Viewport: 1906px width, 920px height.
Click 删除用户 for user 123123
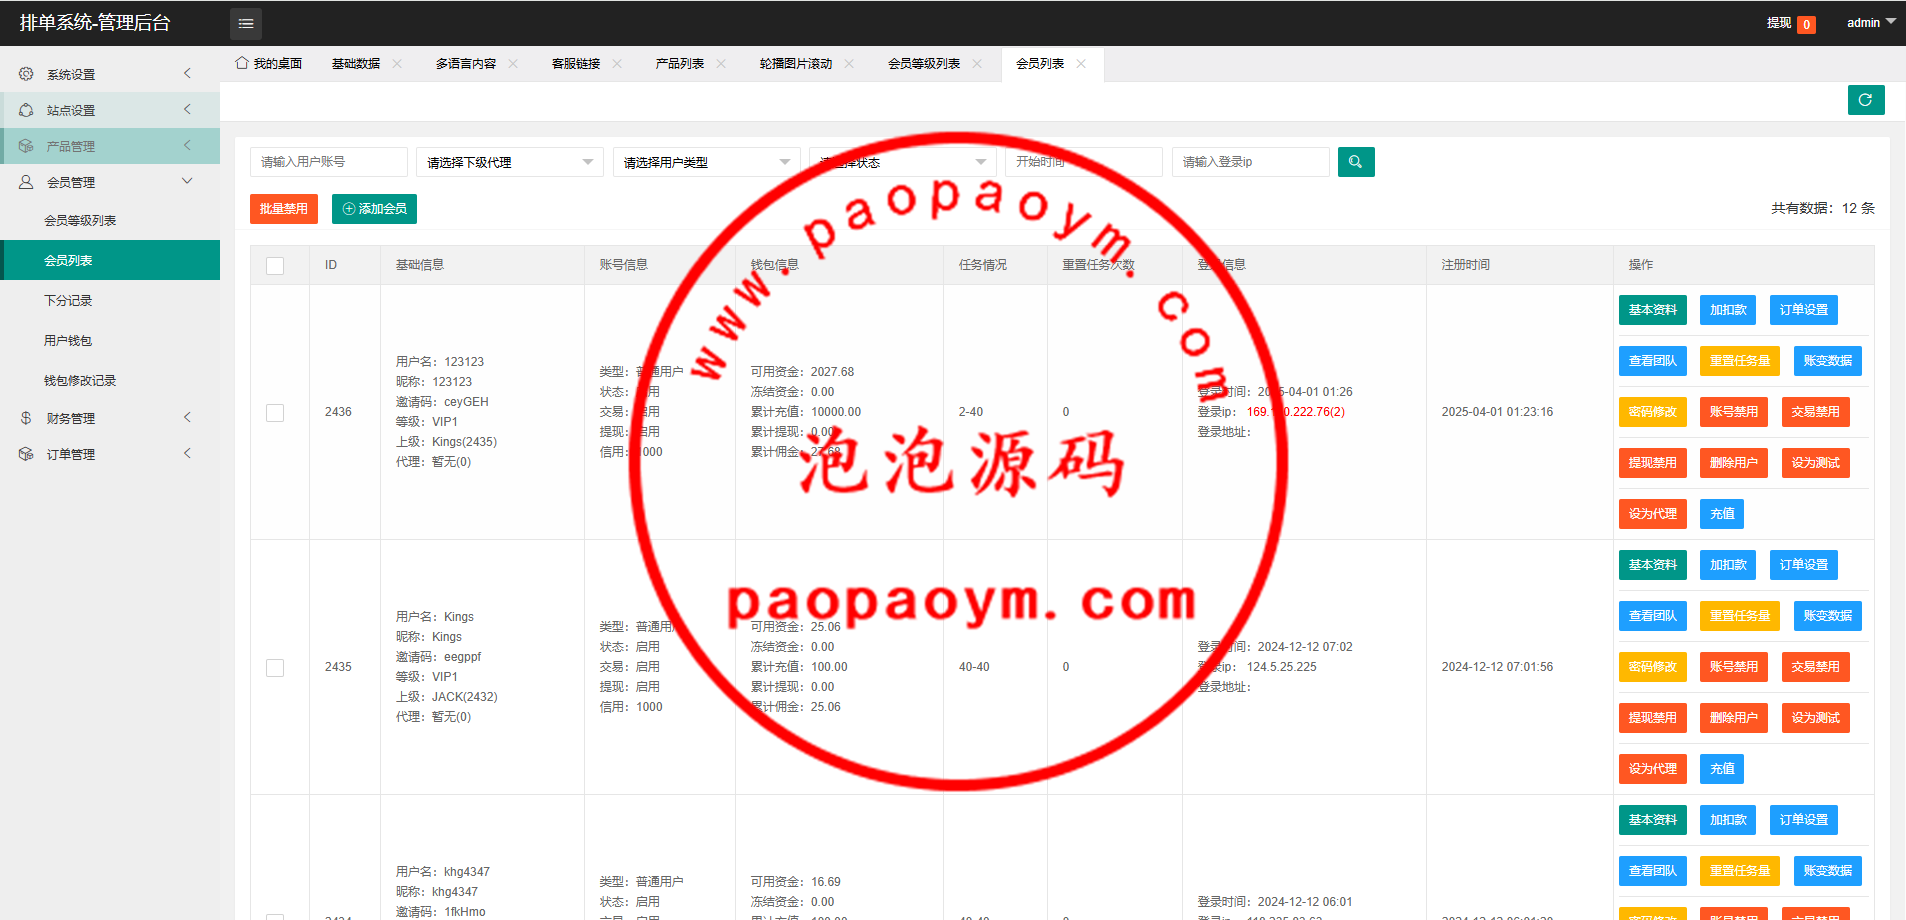click(1734, 463)
